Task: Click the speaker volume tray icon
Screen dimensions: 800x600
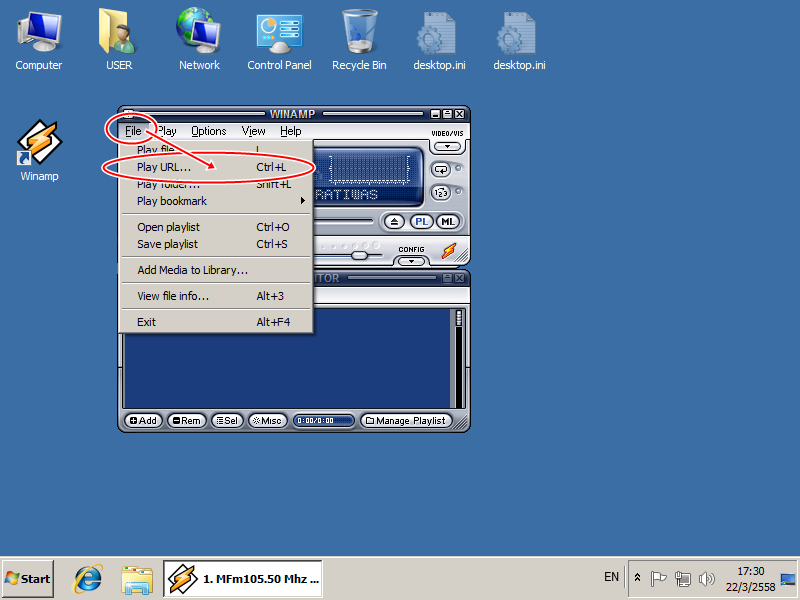Action: (x=707, y=579)
